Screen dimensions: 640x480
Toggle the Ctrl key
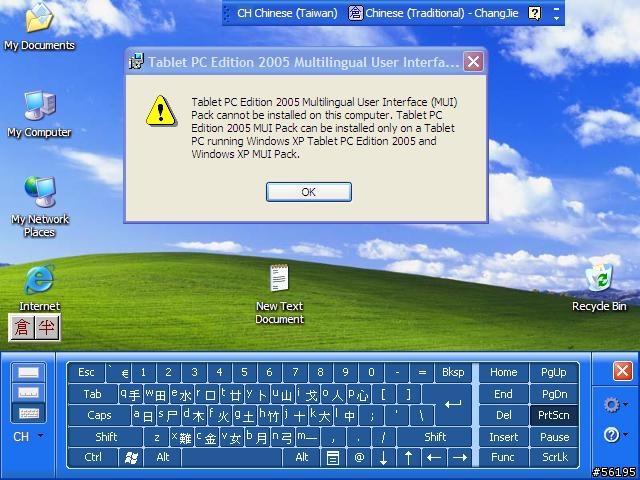click(x=93, y=458)
